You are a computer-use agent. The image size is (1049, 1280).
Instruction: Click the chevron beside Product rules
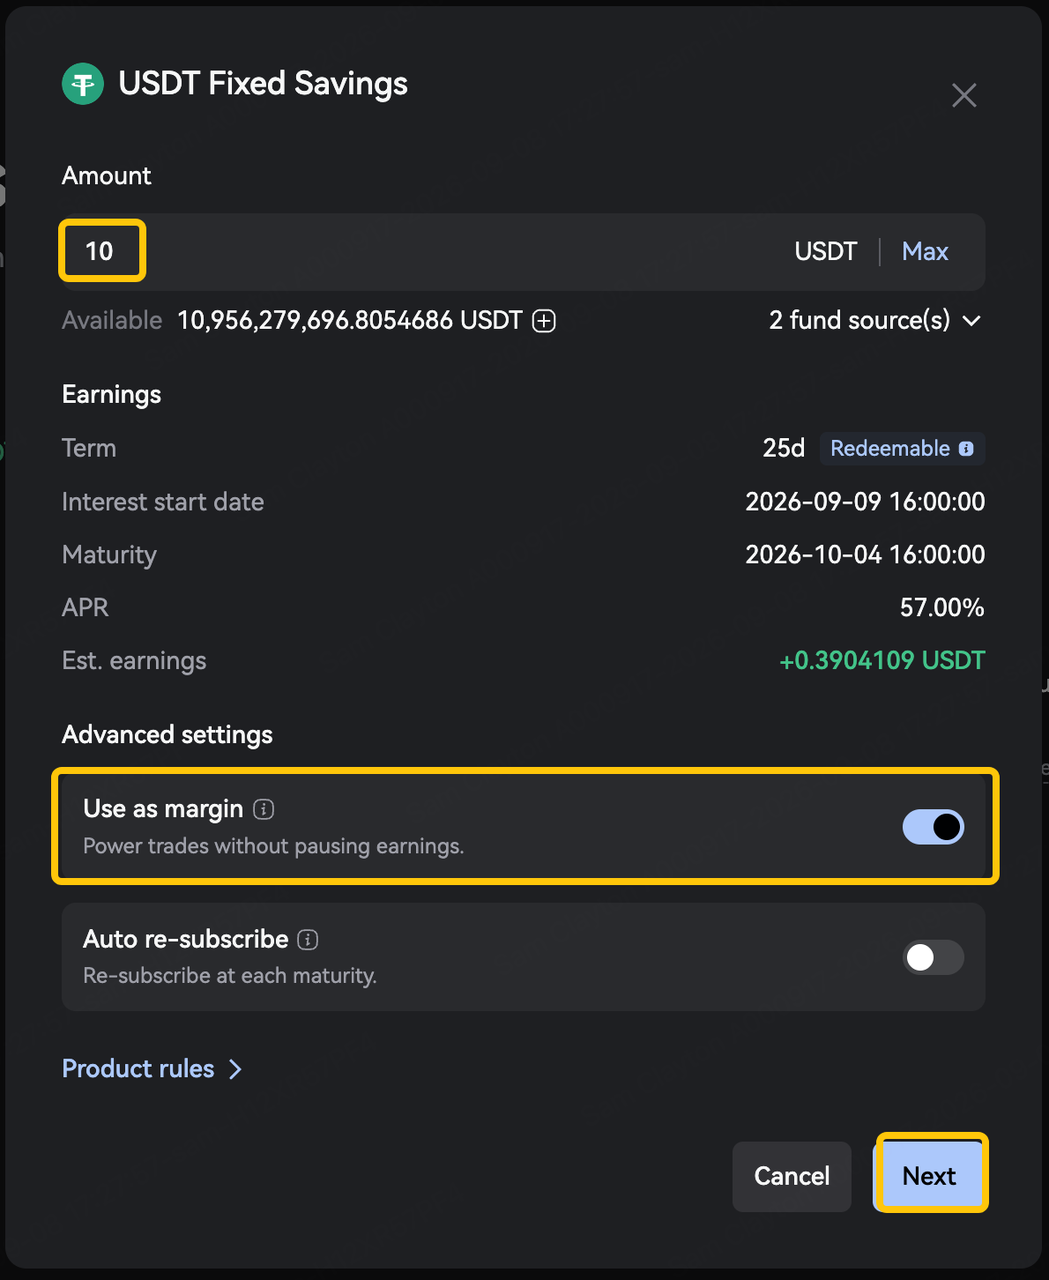point(235,1069)
